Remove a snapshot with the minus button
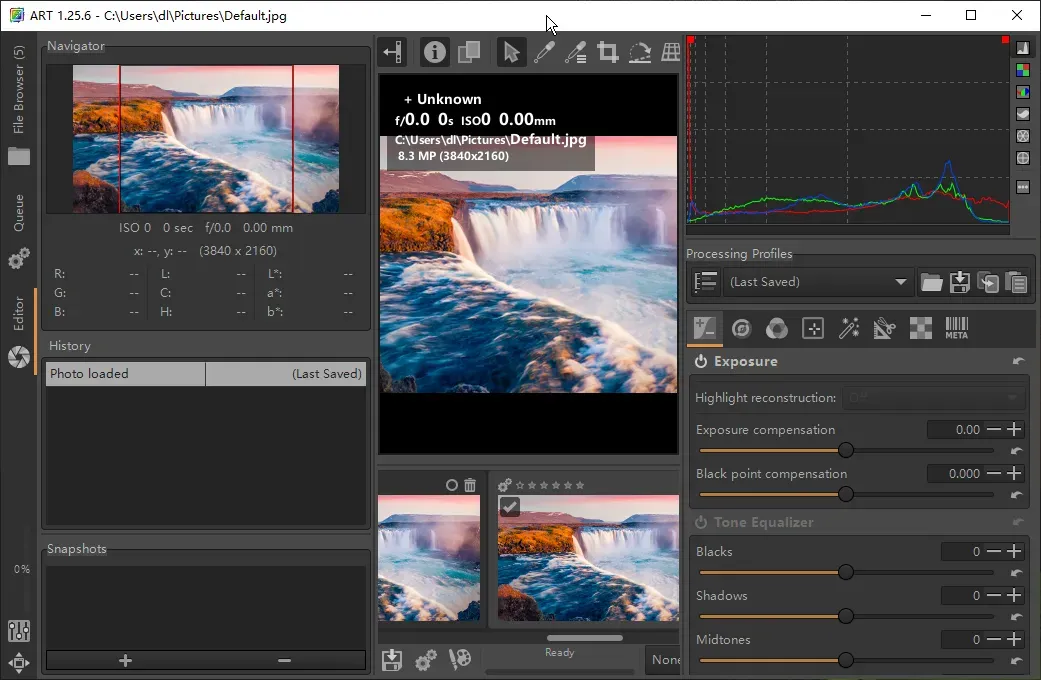This screenshot has height=680, width=1041. pyautogui.click(x=284, y=660)
